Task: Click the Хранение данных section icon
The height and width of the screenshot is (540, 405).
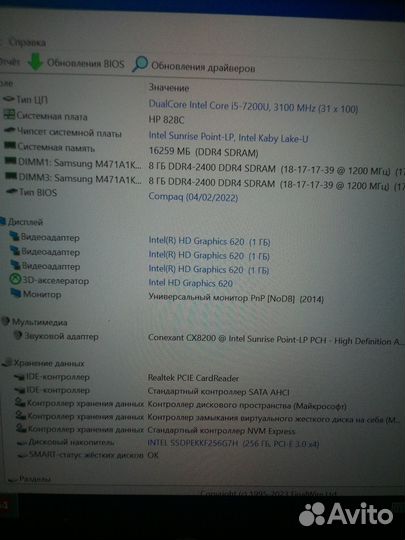Action: (x=7, y=362)
